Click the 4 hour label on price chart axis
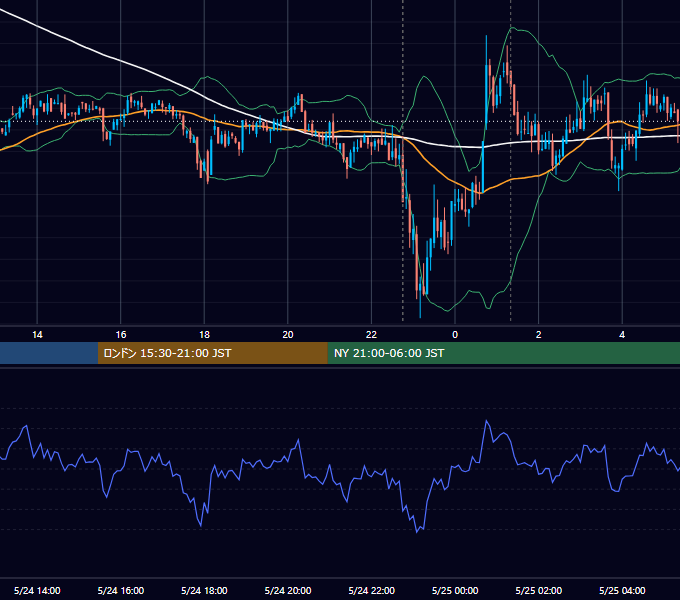680x600 pixels. tap(622, 335)
